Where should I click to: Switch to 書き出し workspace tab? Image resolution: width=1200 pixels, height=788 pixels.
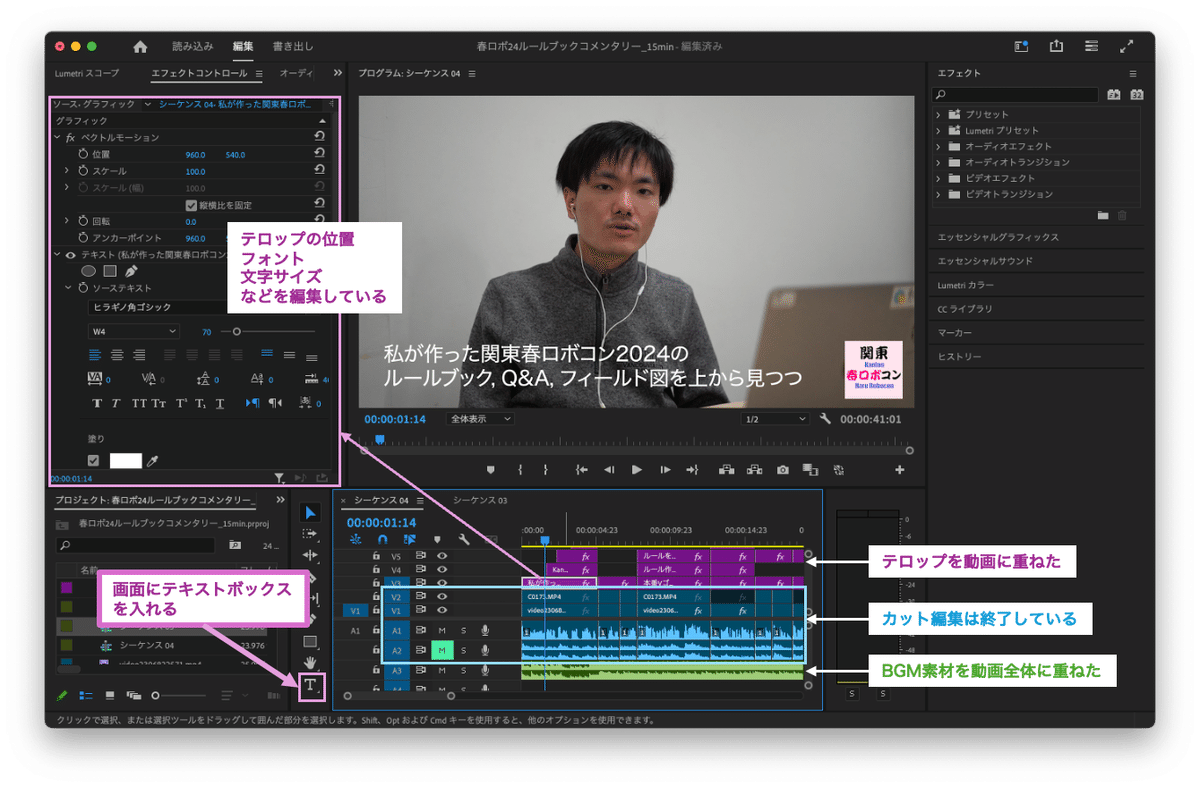293,46
